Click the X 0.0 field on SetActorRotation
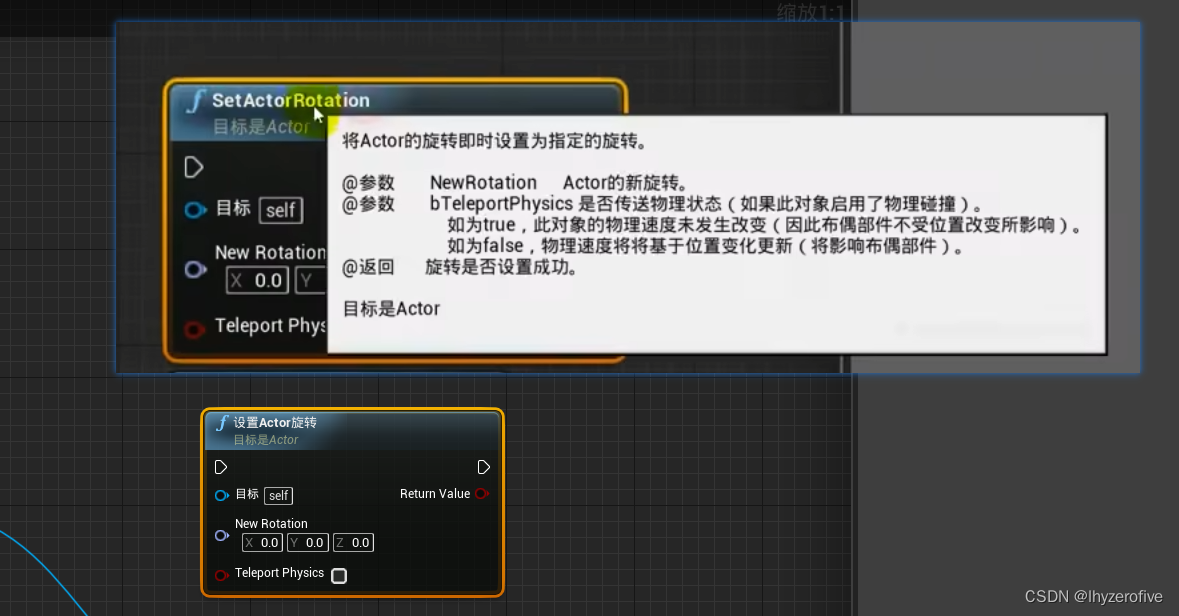Image resolution: width=1179 pixels, height=616 pixels. (x=257, y=280)
